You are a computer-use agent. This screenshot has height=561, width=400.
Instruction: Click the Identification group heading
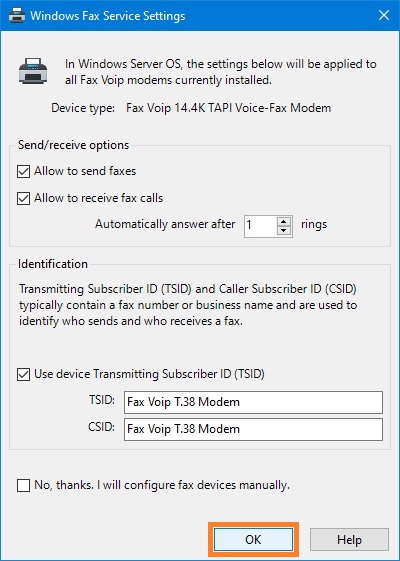(53, 264)
